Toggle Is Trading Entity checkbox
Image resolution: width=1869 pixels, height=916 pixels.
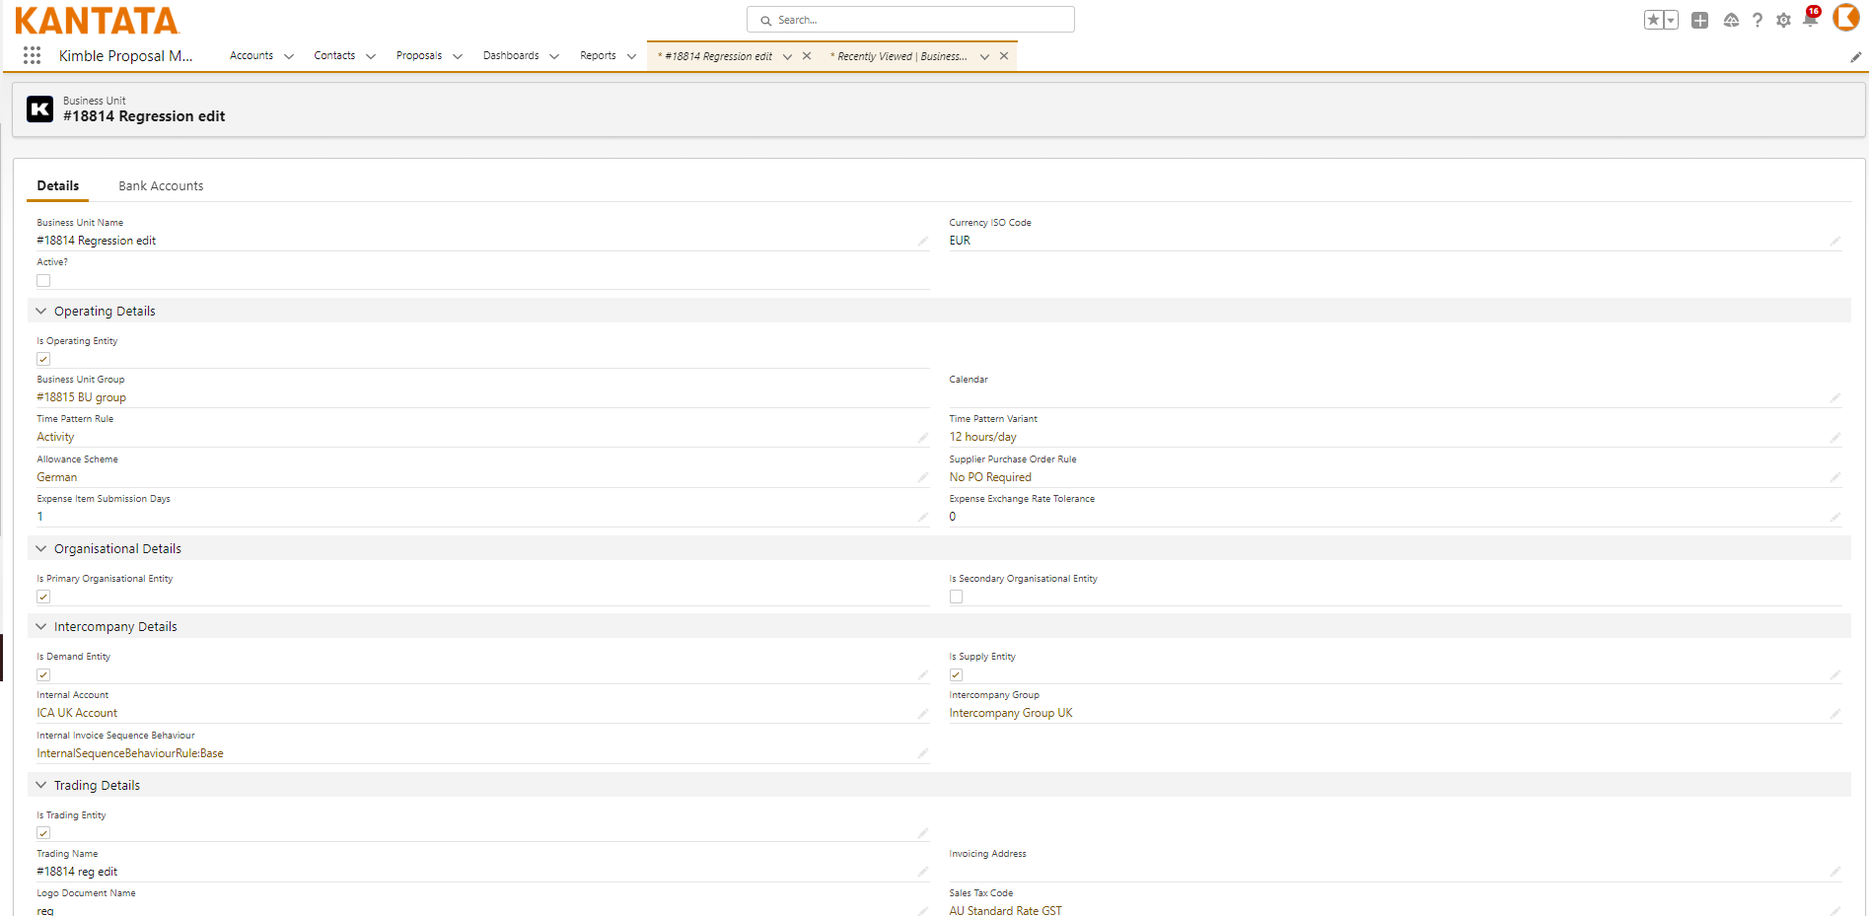[x=43, y=833]
